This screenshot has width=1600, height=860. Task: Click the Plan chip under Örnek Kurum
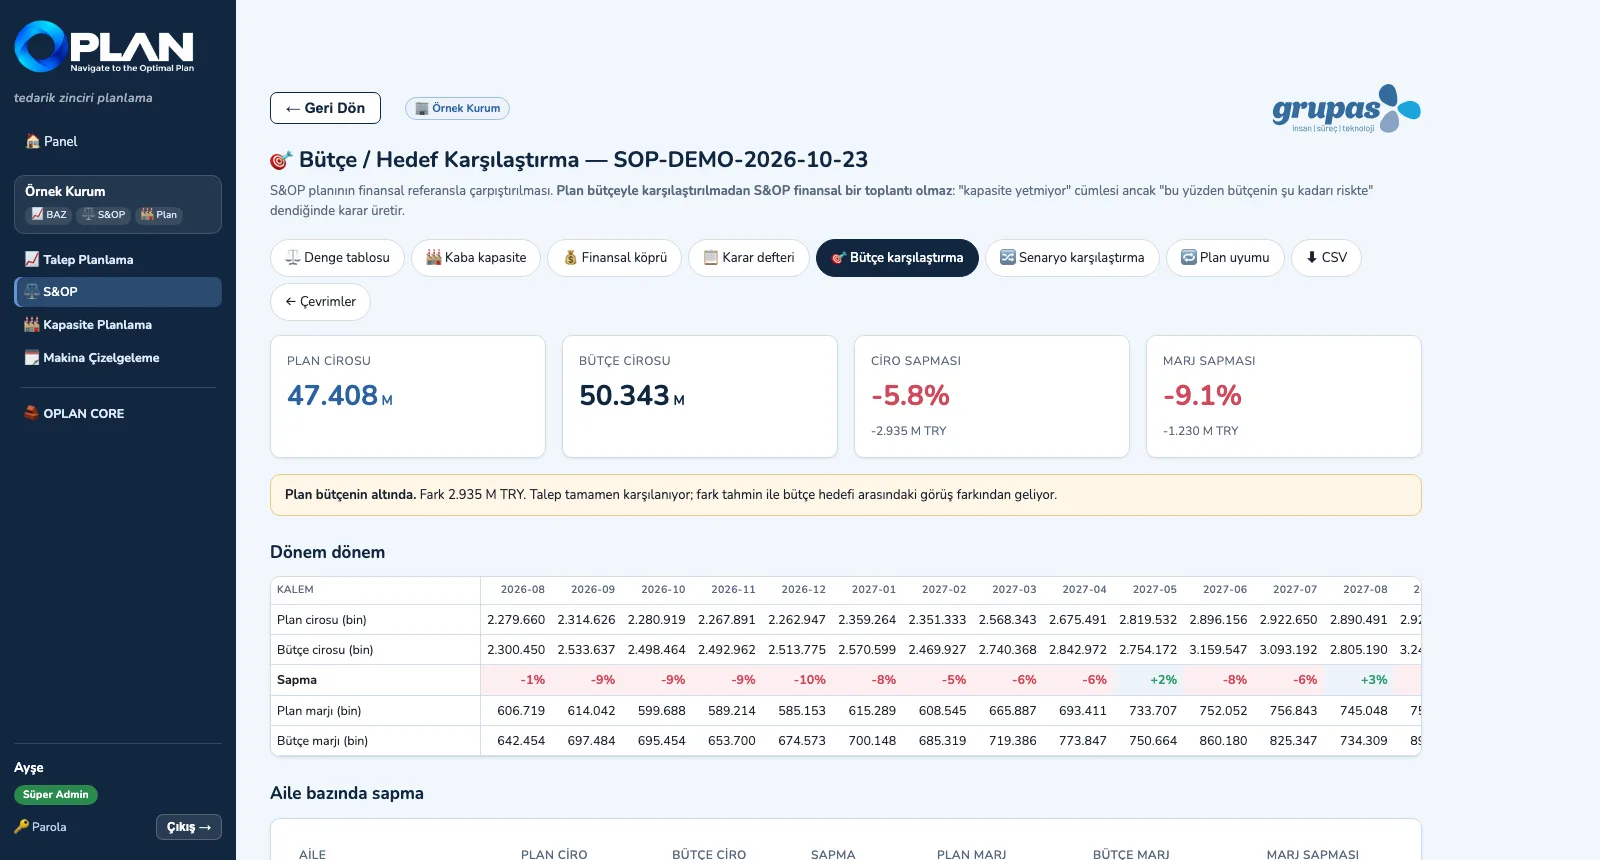tap(159, 214)
